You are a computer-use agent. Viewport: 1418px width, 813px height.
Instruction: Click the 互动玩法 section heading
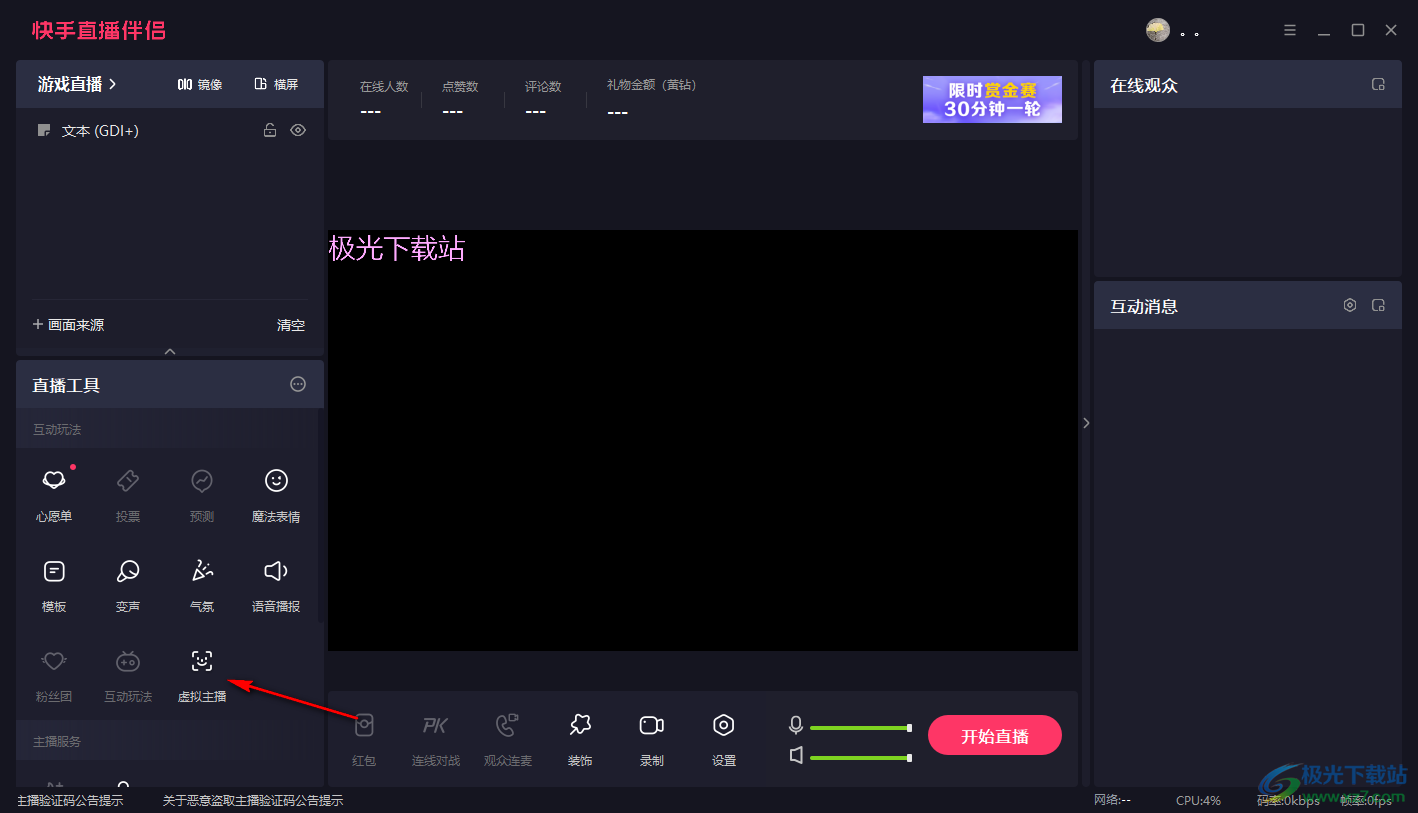pyautogui.click(x=57, y=429)
